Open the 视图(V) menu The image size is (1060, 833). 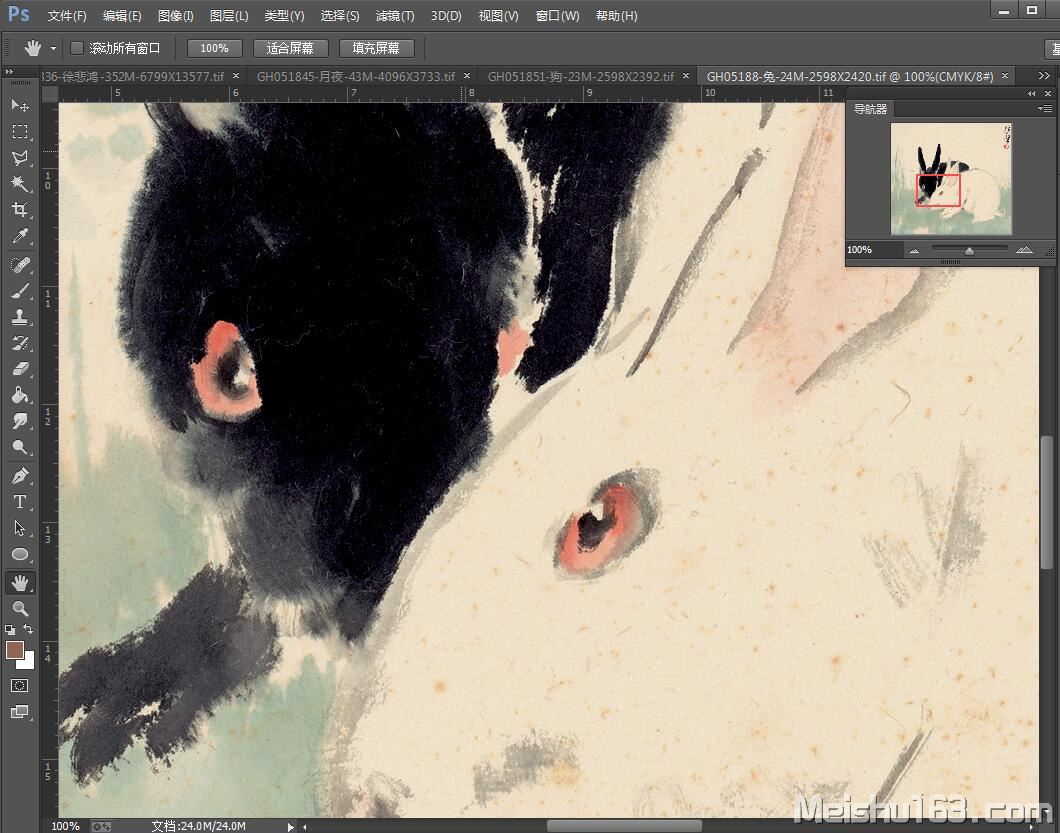498,16
